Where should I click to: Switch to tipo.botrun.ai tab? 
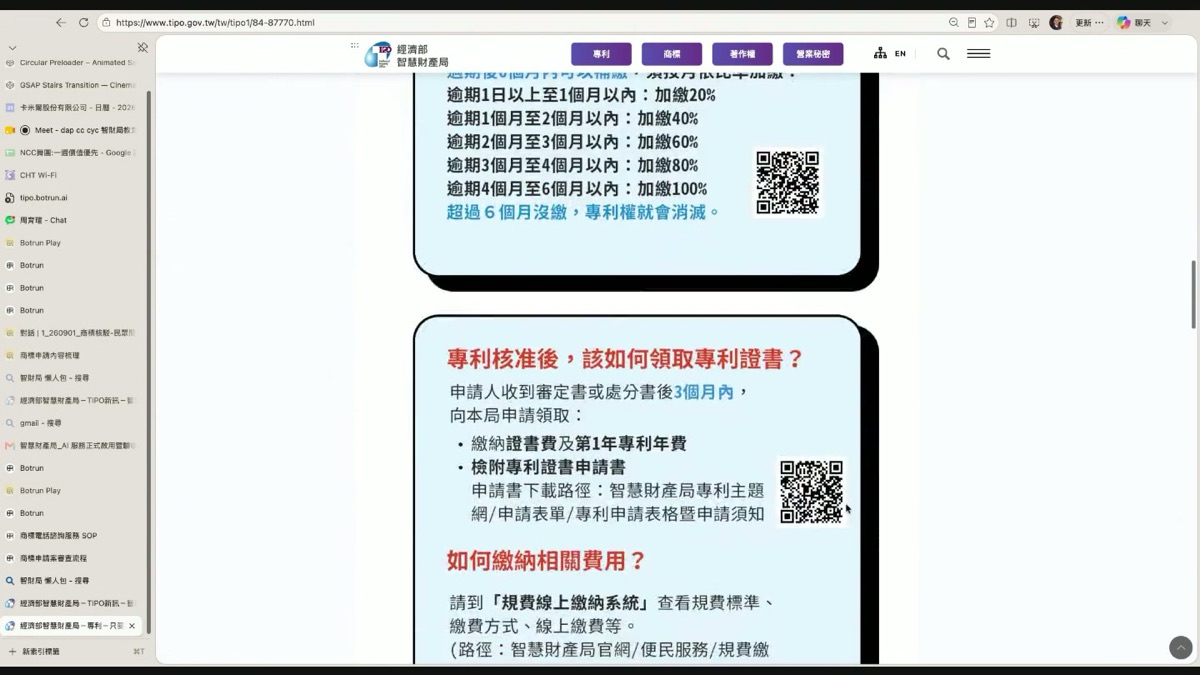72,198
